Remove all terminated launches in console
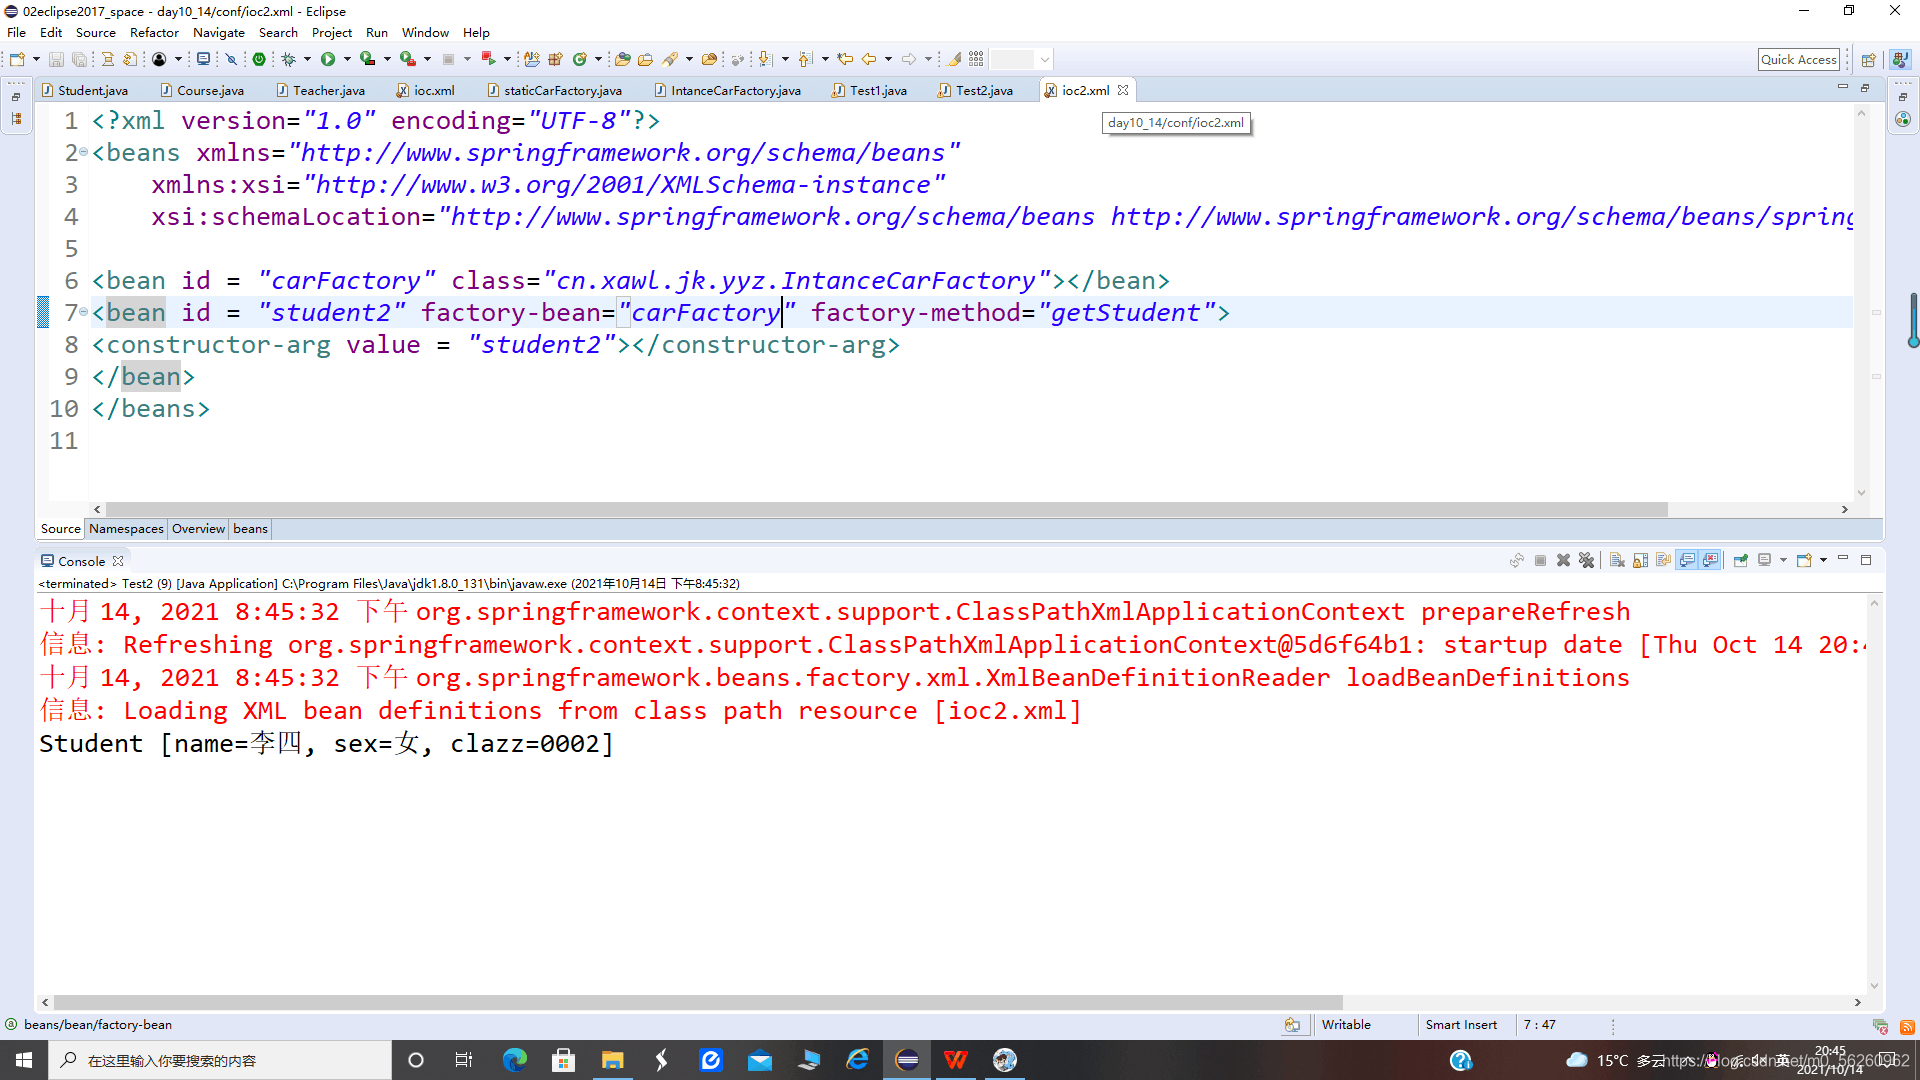Viewport: 1920px width, 1080px height. (1586, 561)
